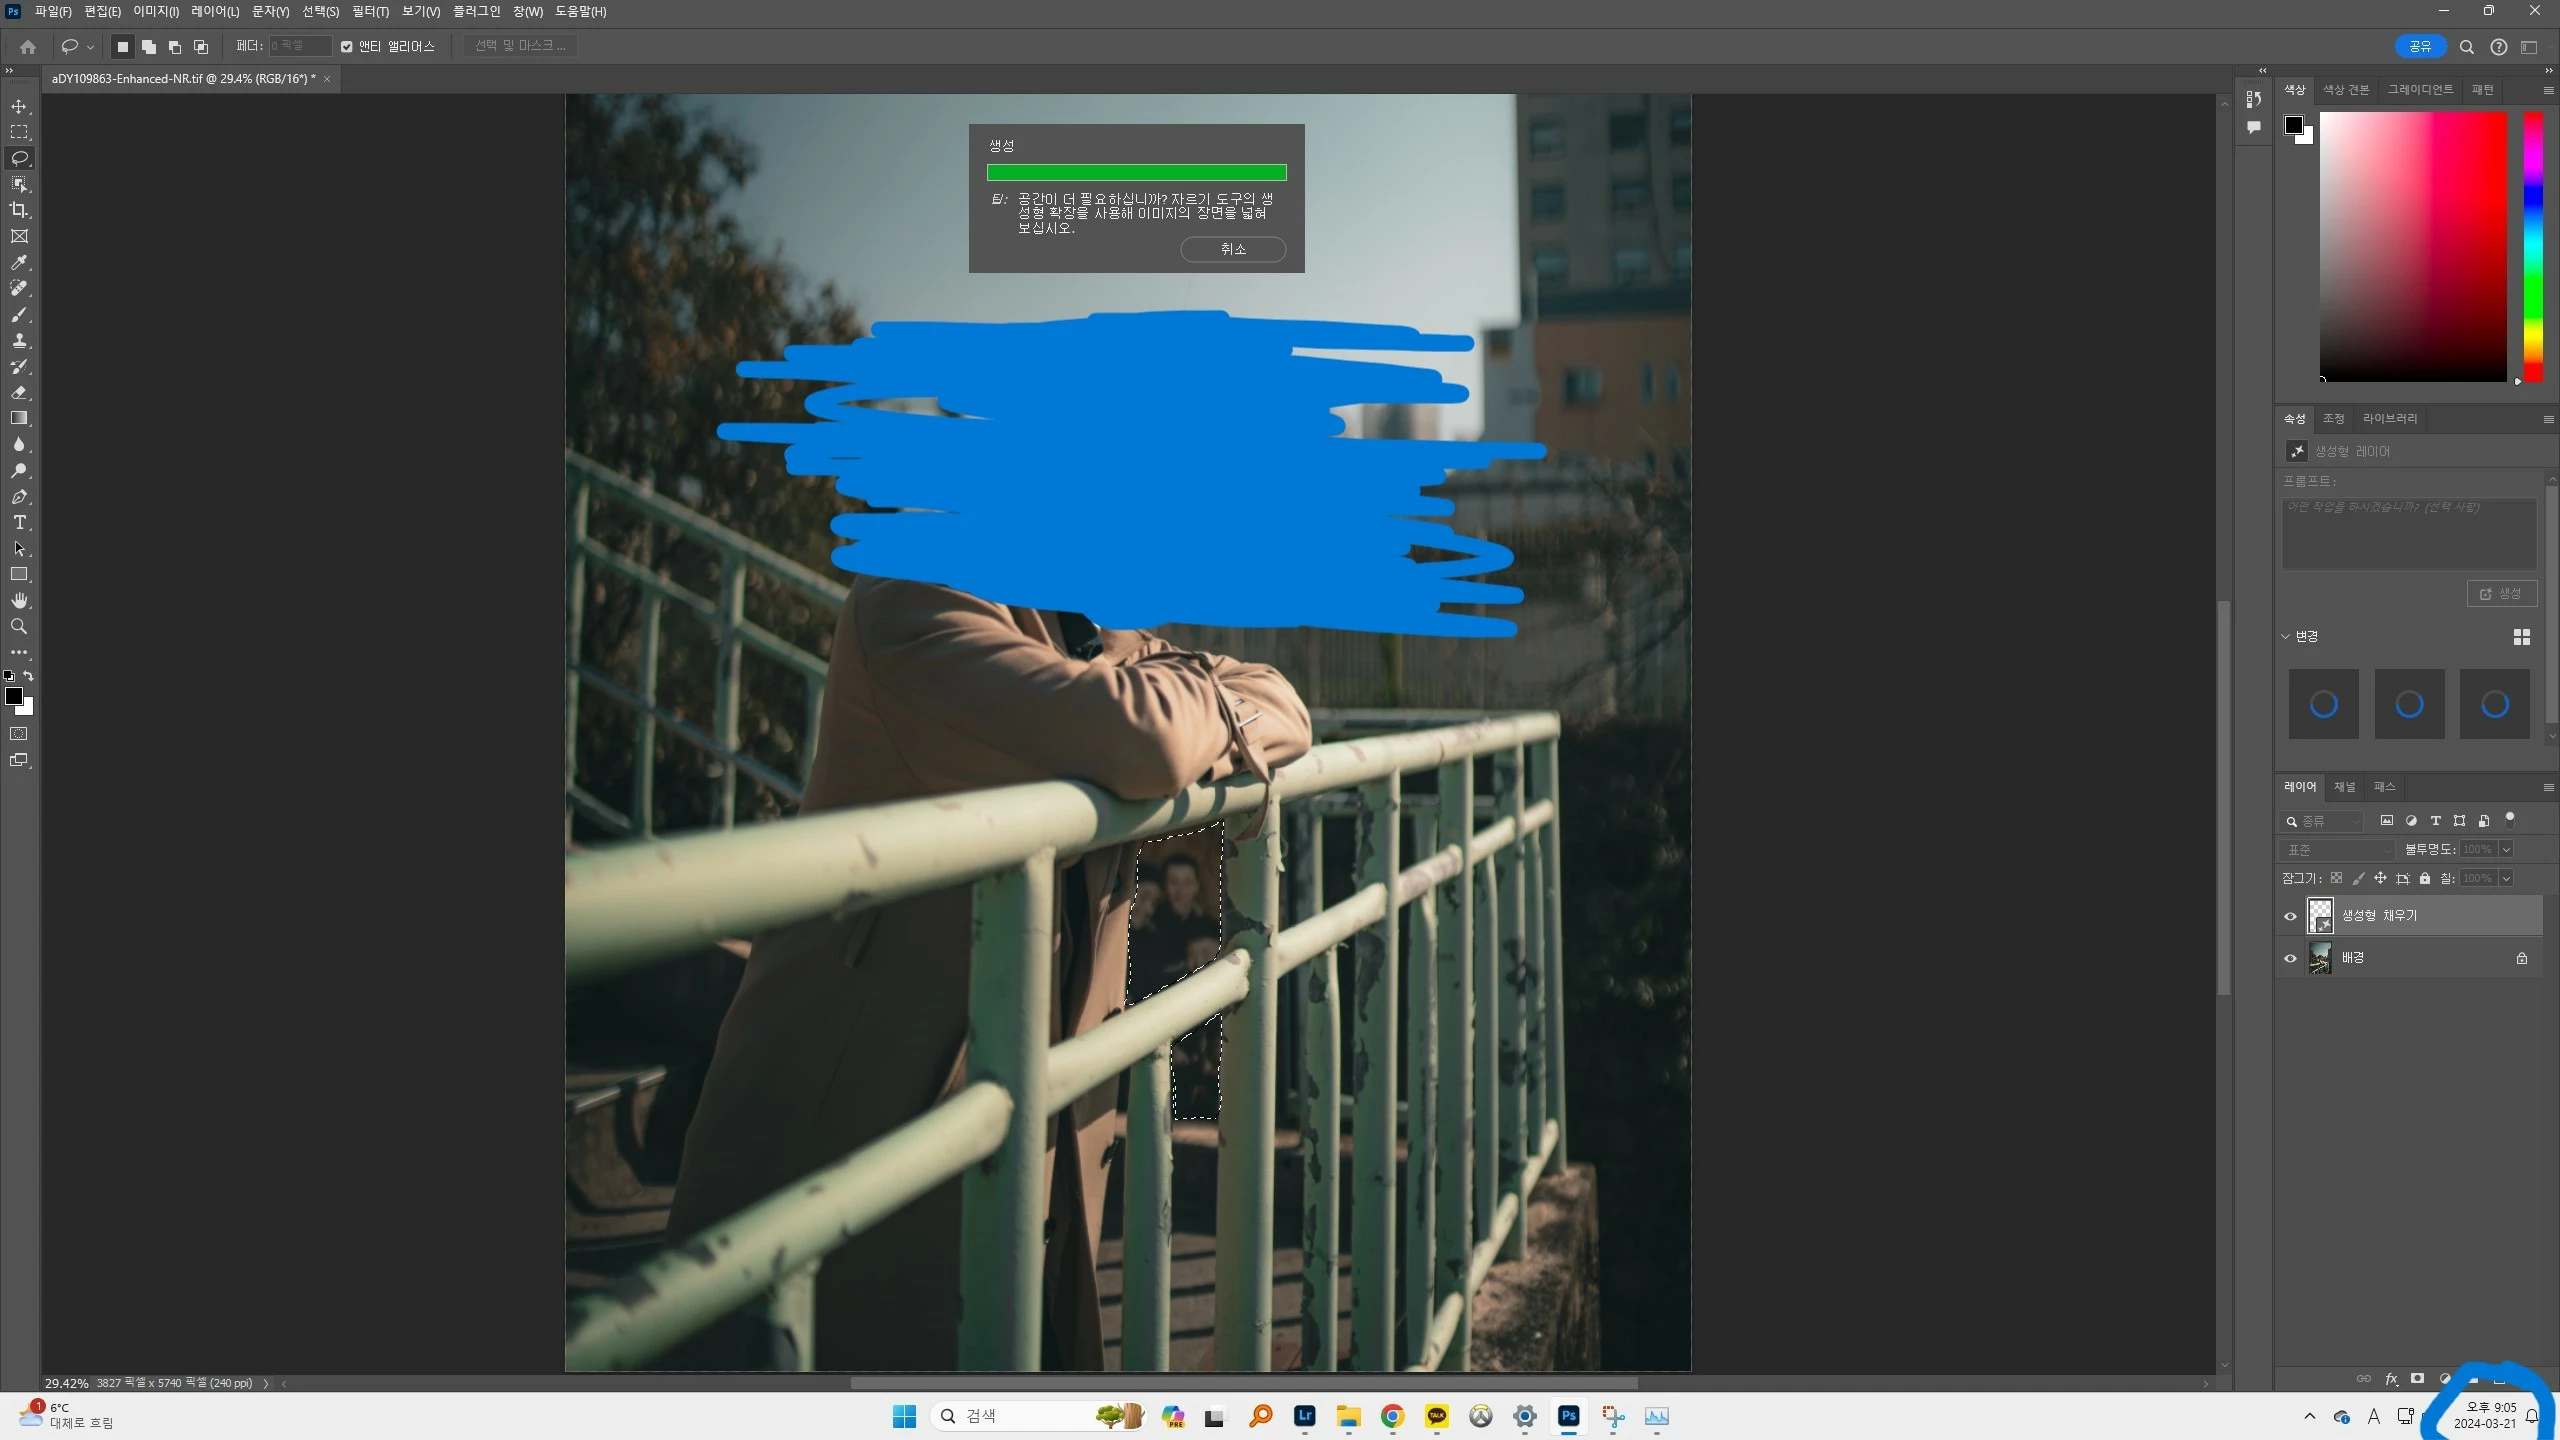Image resolution: width=2560 pixels, height=1440 pixels.
Task: Hide the 생성형 채우기 layer
Action: click(2290, 916)
